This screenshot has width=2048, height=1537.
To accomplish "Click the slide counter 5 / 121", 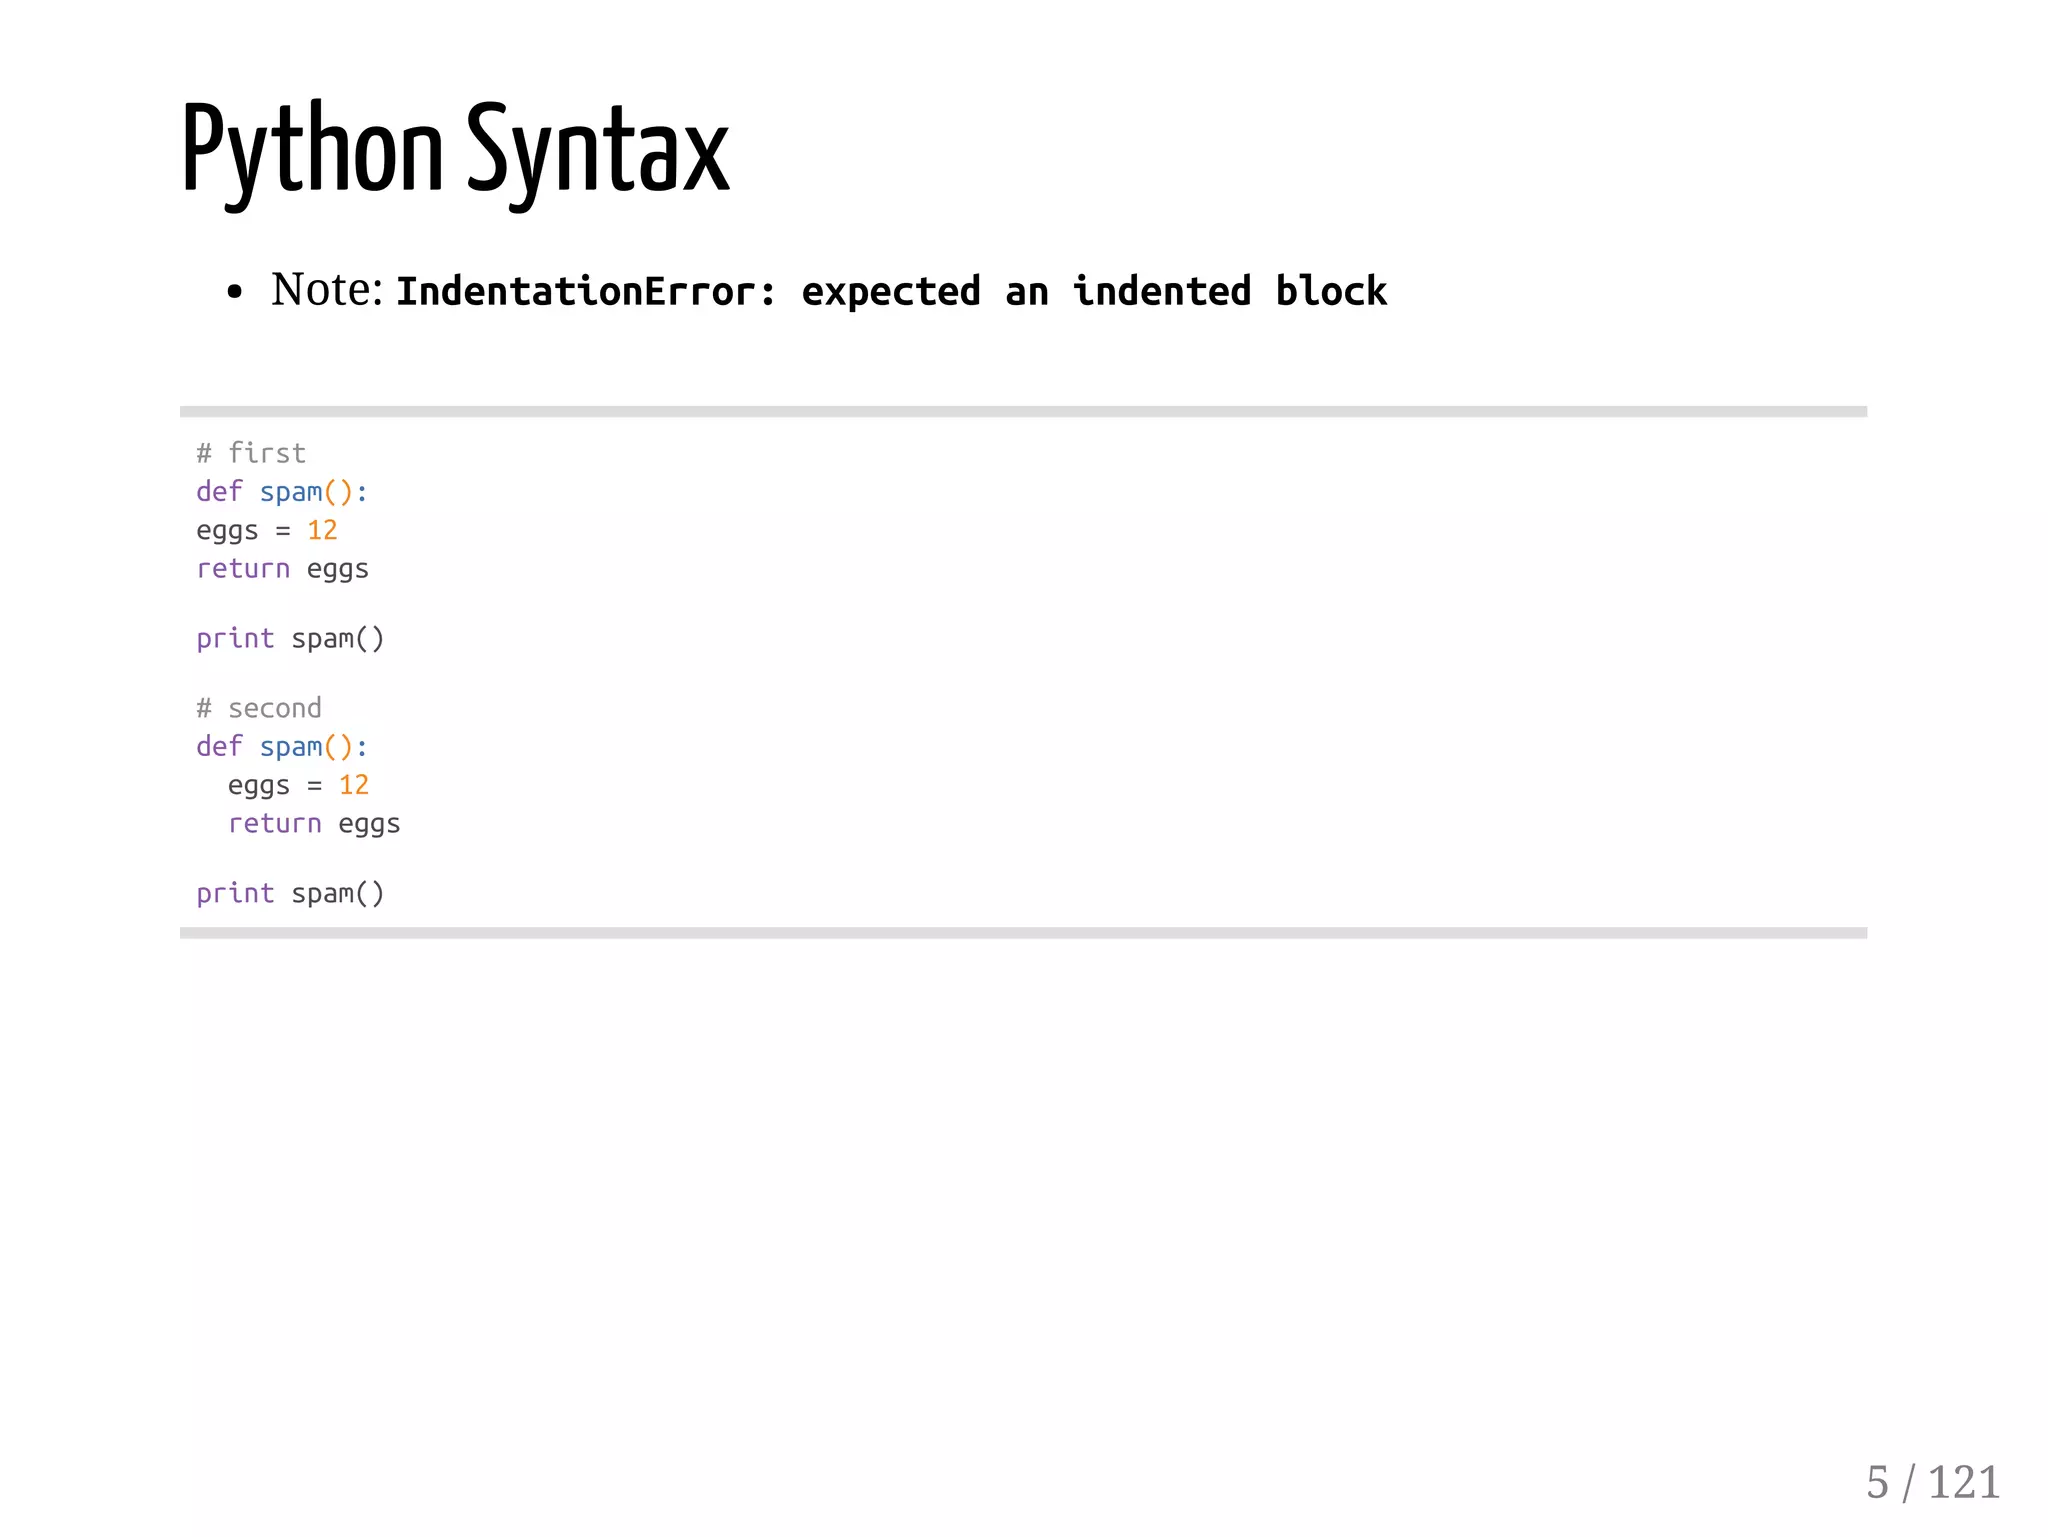I will 1932,1482.
